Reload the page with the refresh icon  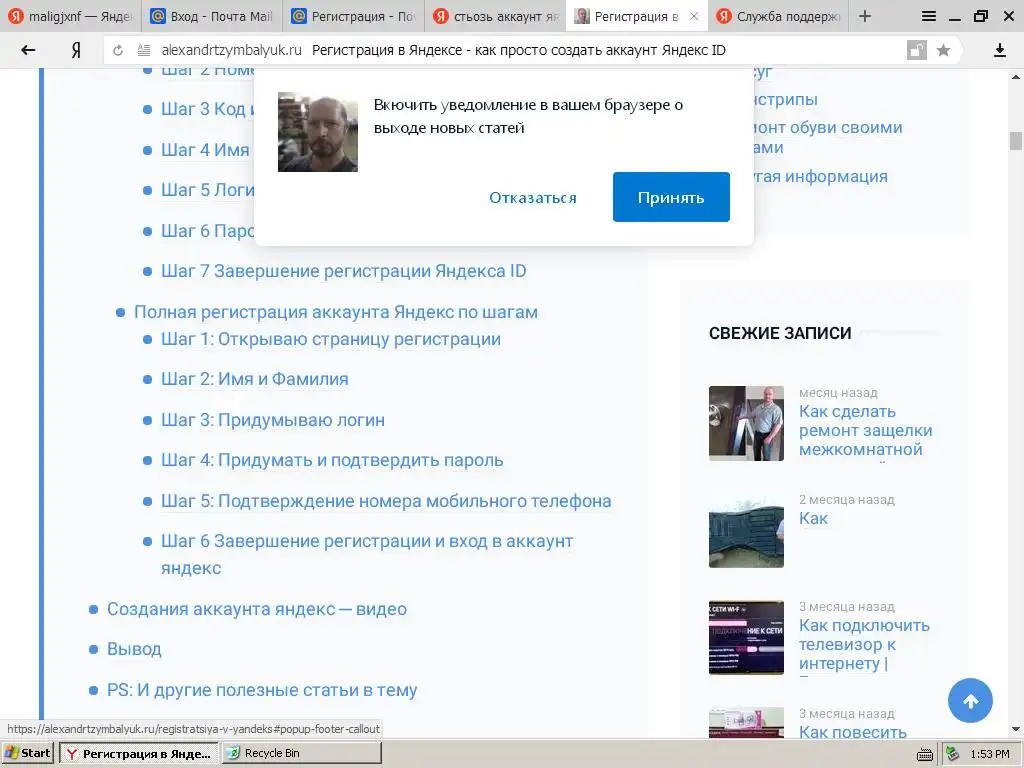pos(118,50)
